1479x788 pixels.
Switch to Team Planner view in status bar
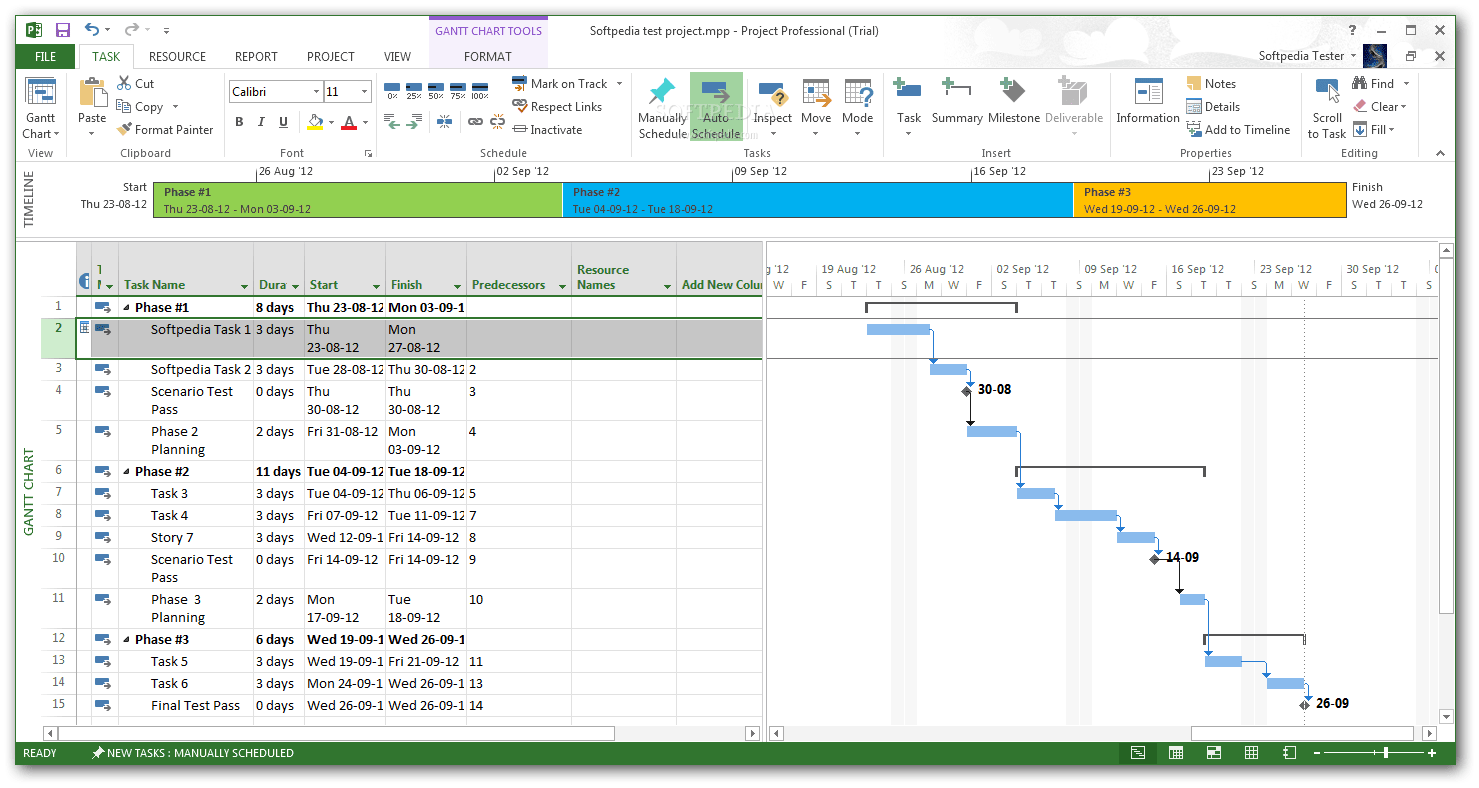tap(1214, 753)
